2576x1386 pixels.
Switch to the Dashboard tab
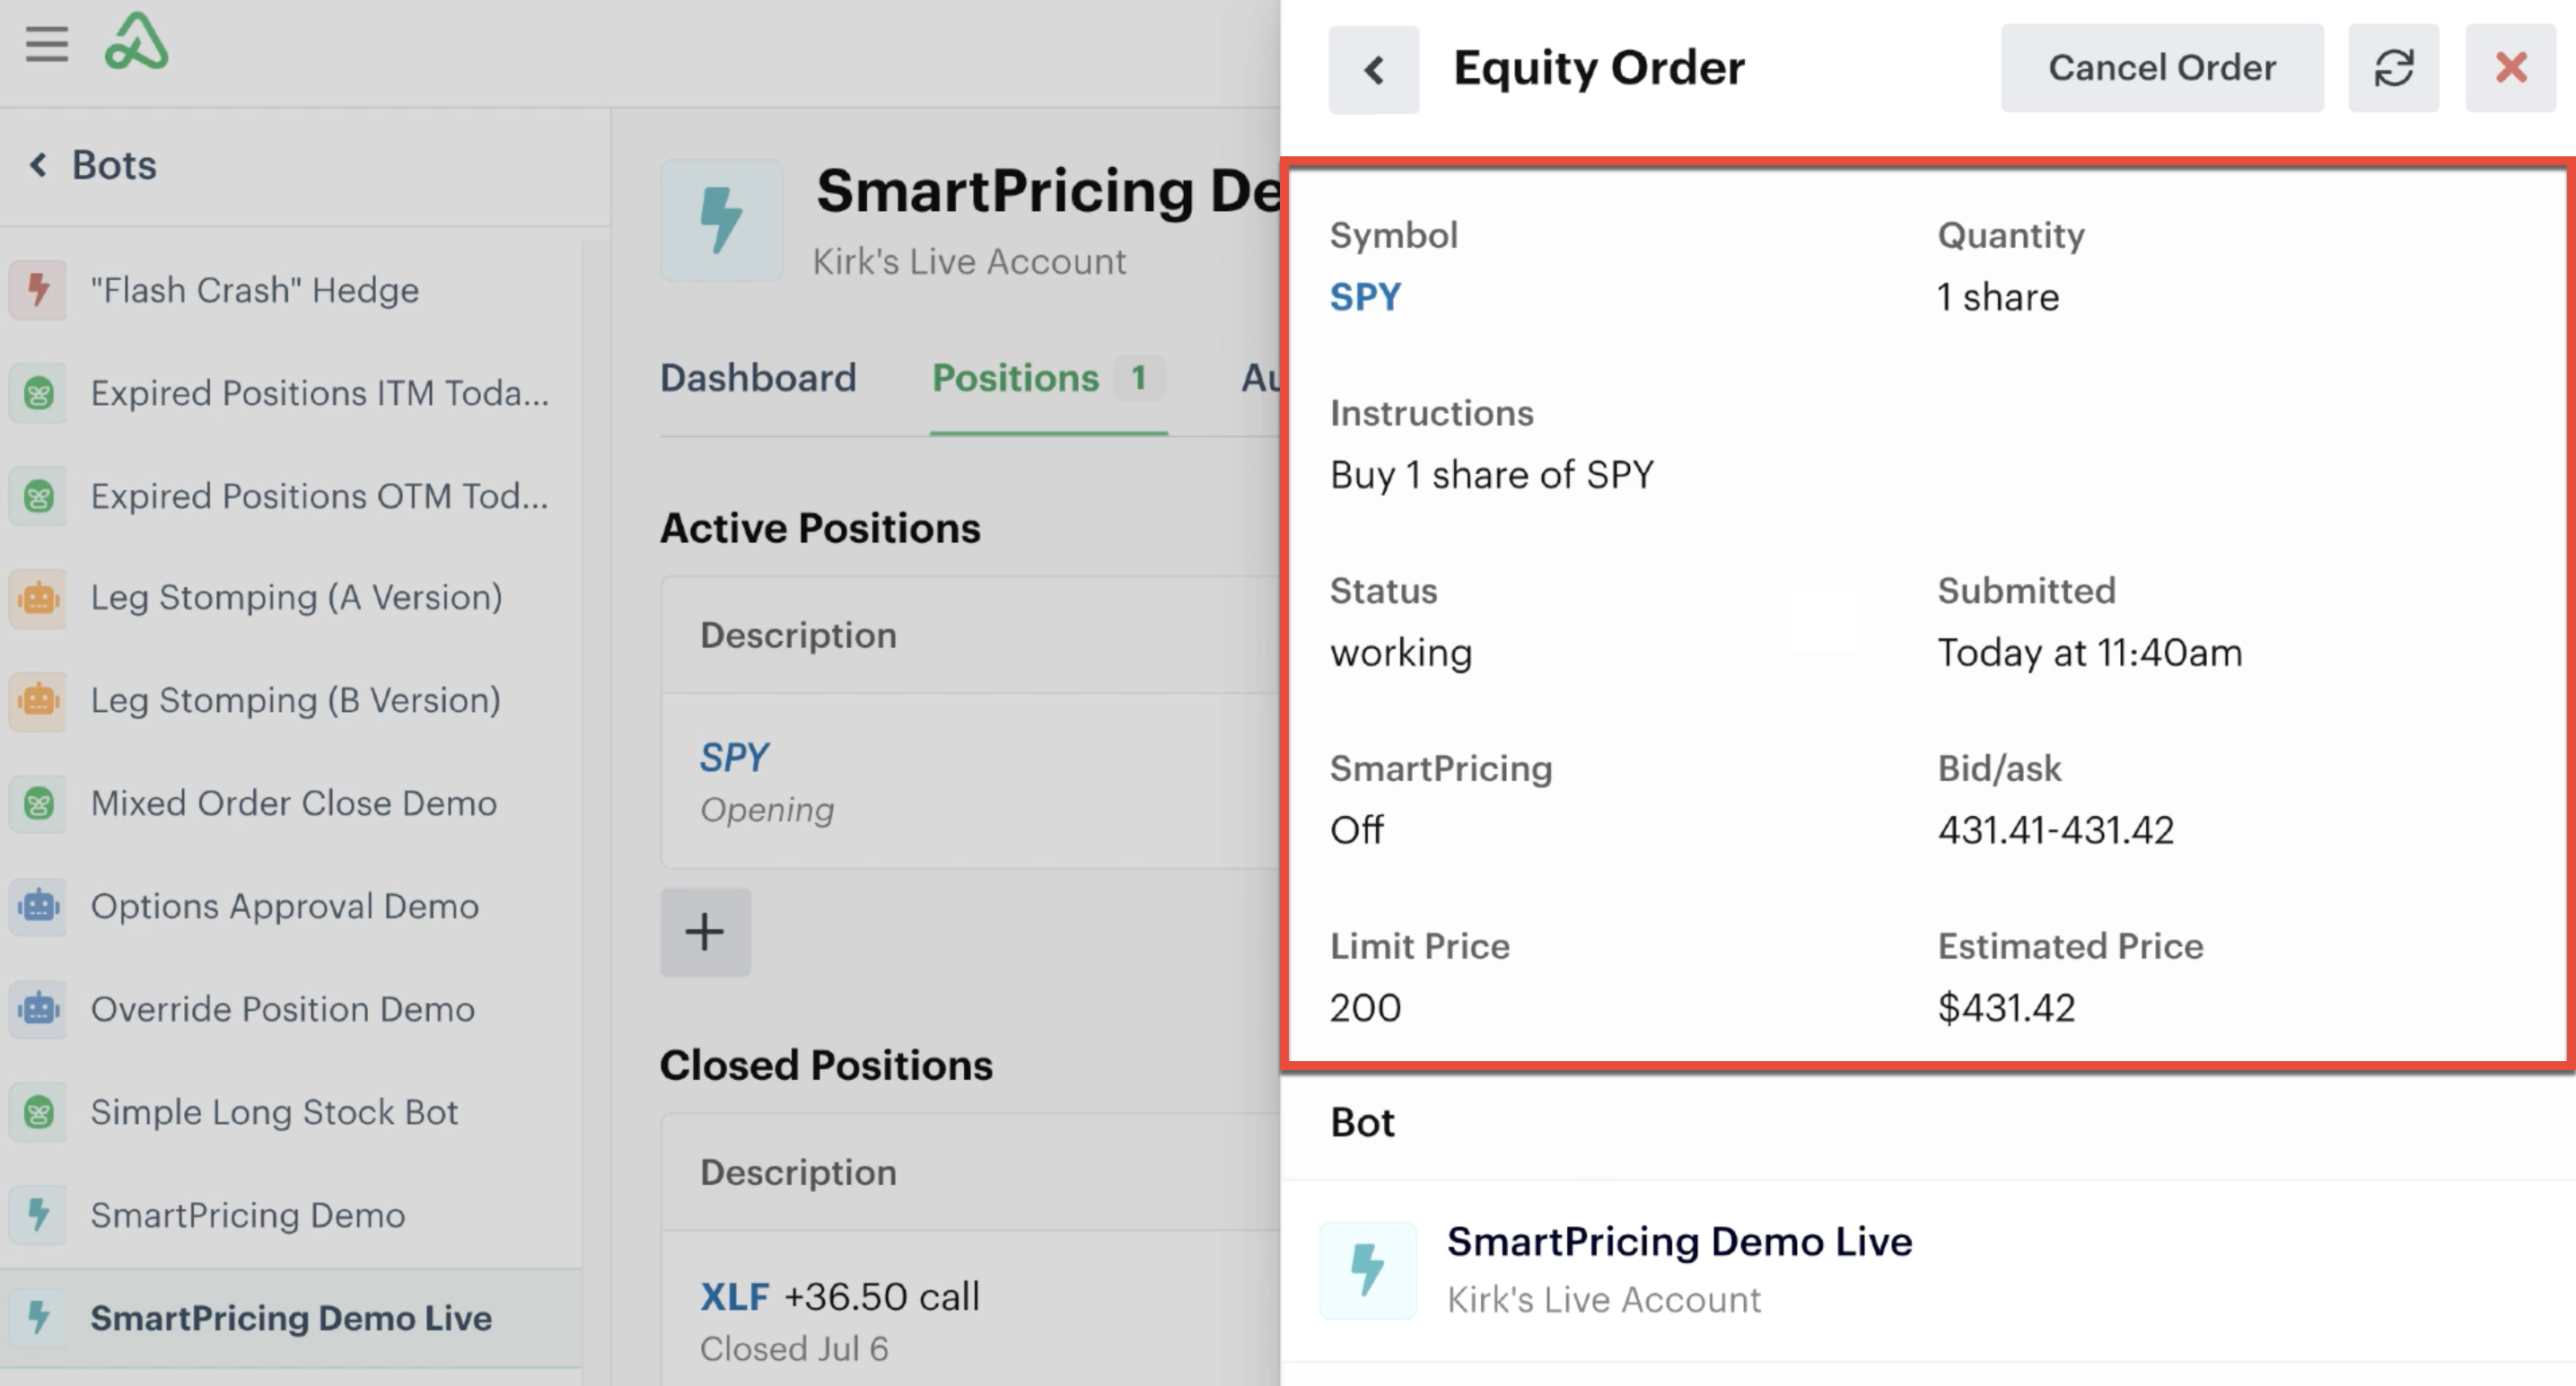tap(758, 378)
